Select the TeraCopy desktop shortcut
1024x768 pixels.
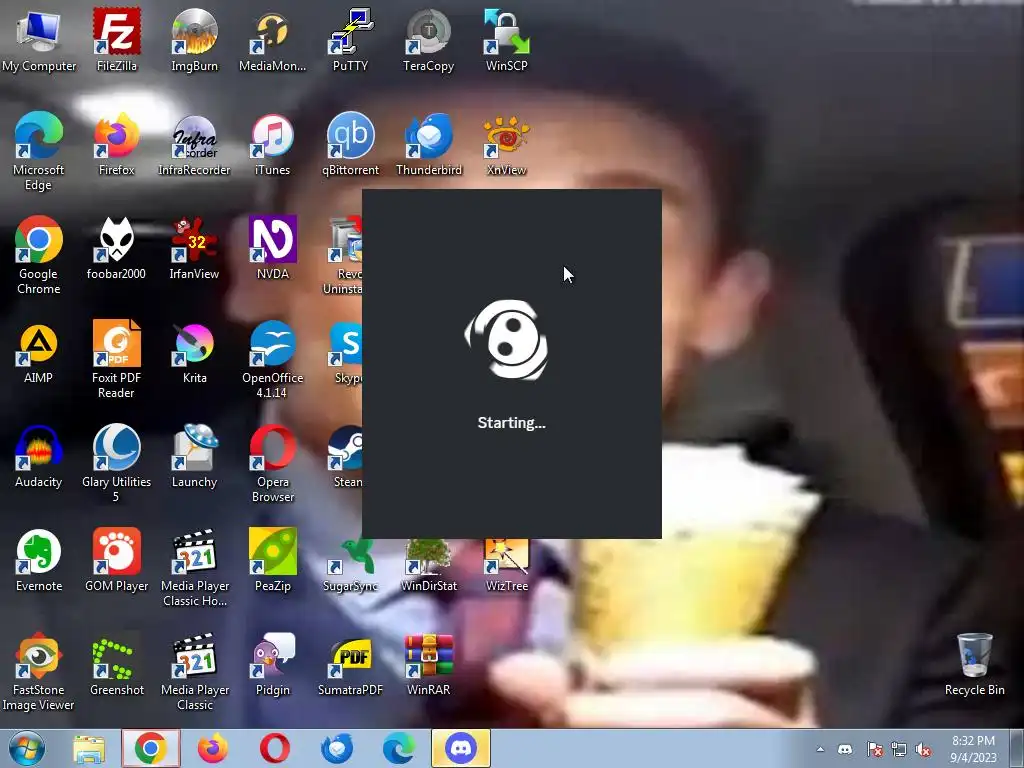(x=428, y=39)
